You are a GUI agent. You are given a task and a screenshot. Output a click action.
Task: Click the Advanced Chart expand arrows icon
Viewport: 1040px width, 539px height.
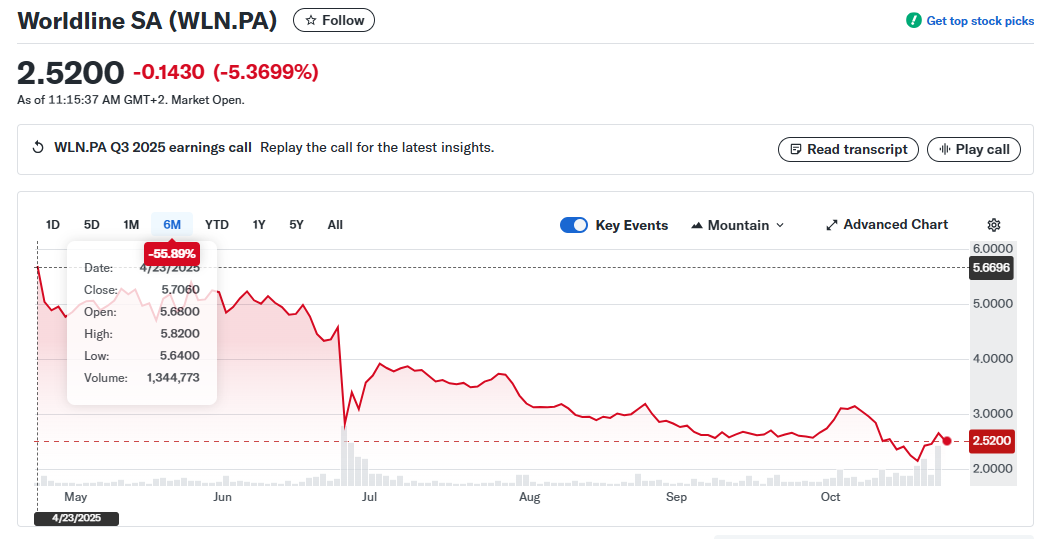tap(831, 225)
